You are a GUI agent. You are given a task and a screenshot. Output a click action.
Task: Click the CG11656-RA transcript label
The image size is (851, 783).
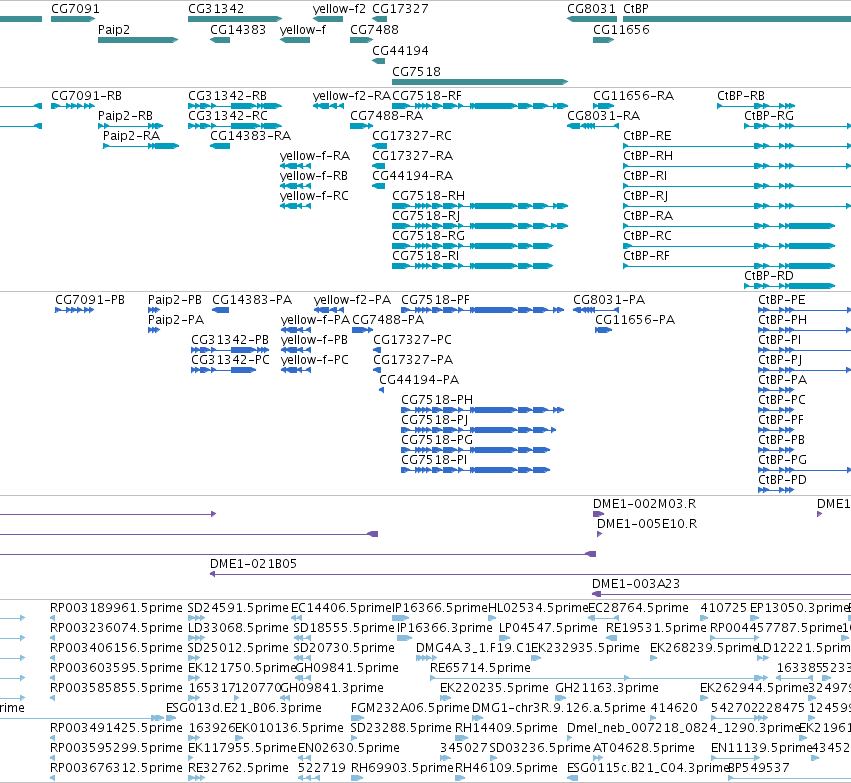[633, 96]
